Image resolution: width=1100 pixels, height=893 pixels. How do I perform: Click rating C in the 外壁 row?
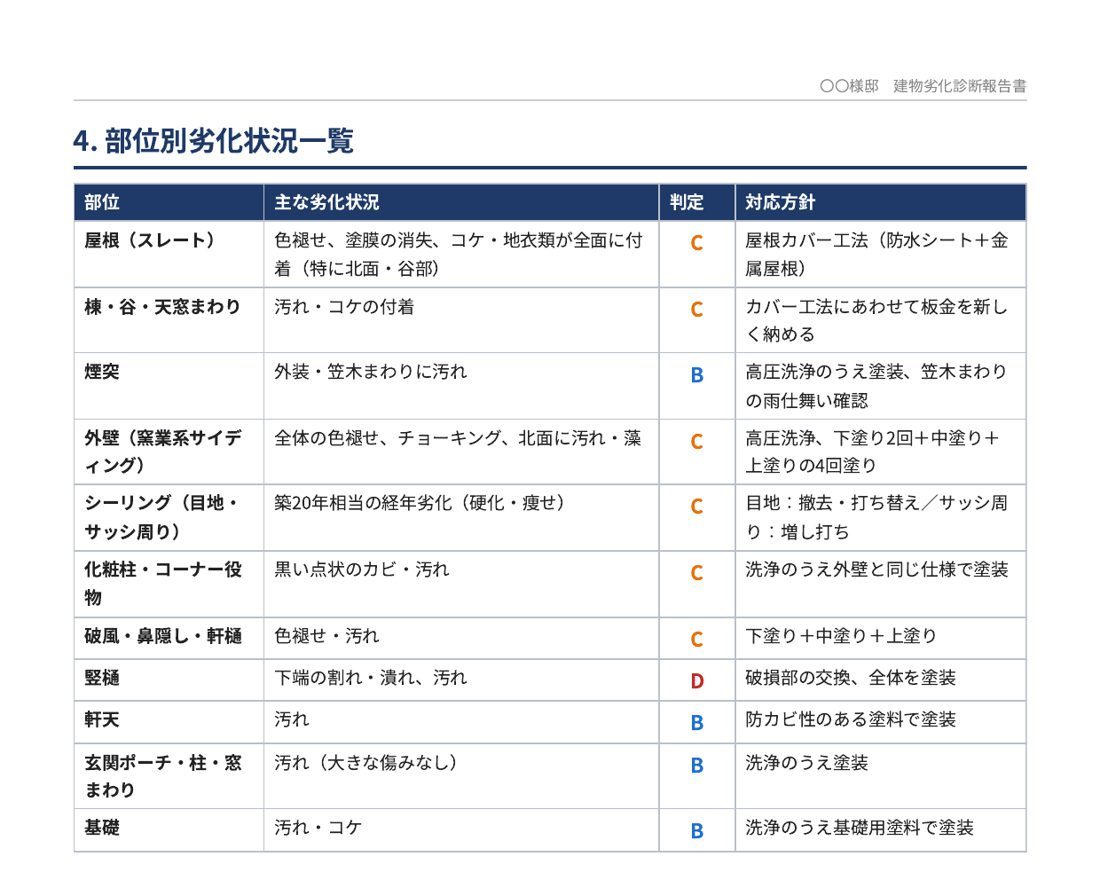(697, 441)
